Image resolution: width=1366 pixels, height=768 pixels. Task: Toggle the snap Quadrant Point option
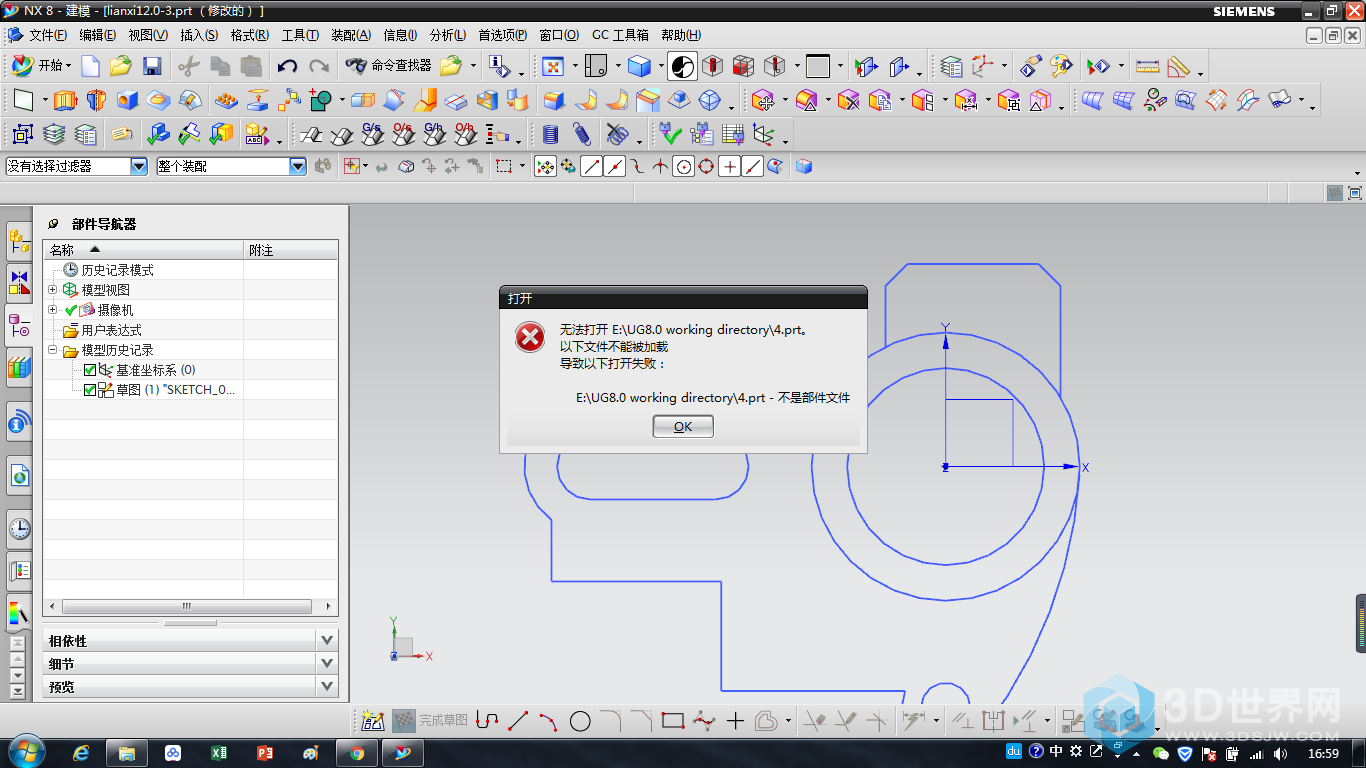tap(706, 167)
